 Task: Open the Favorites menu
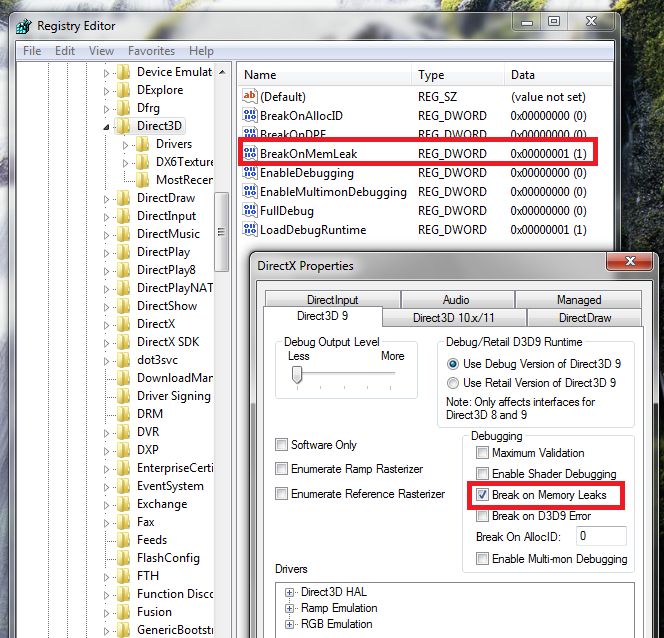point(152,51)
